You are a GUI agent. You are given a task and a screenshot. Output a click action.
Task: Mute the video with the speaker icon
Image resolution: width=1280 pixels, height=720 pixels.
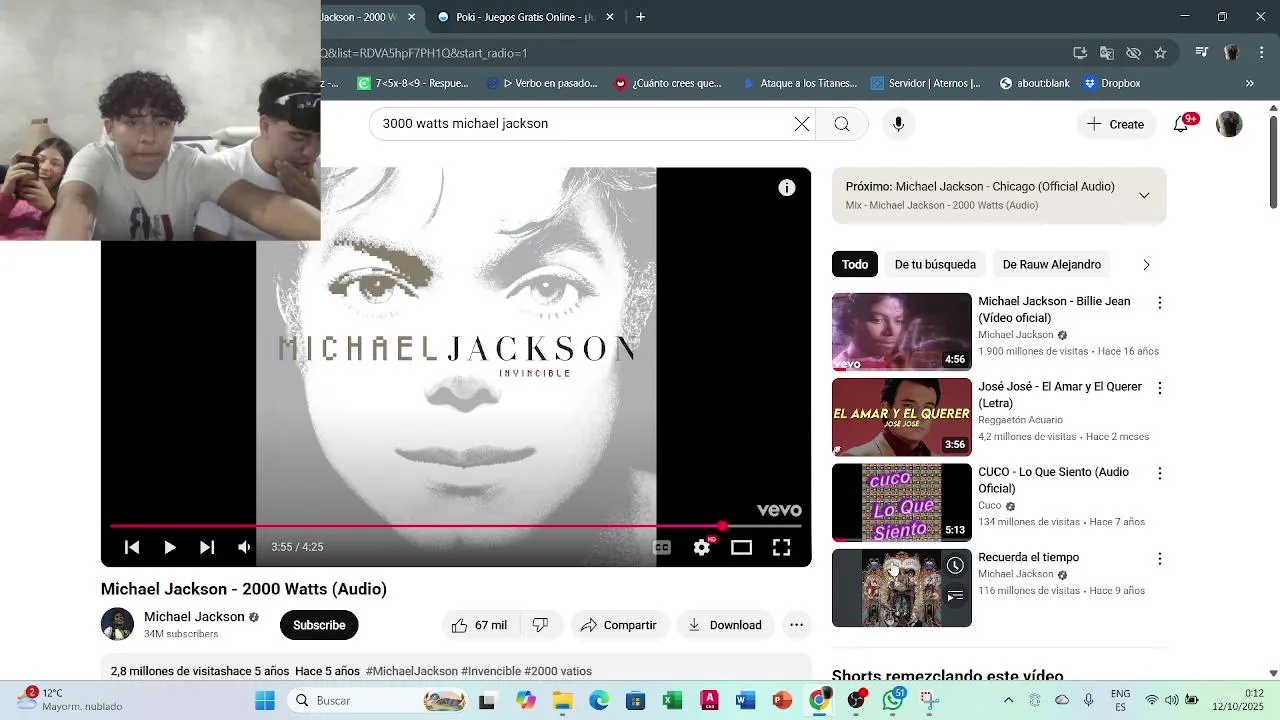point(244,547)
